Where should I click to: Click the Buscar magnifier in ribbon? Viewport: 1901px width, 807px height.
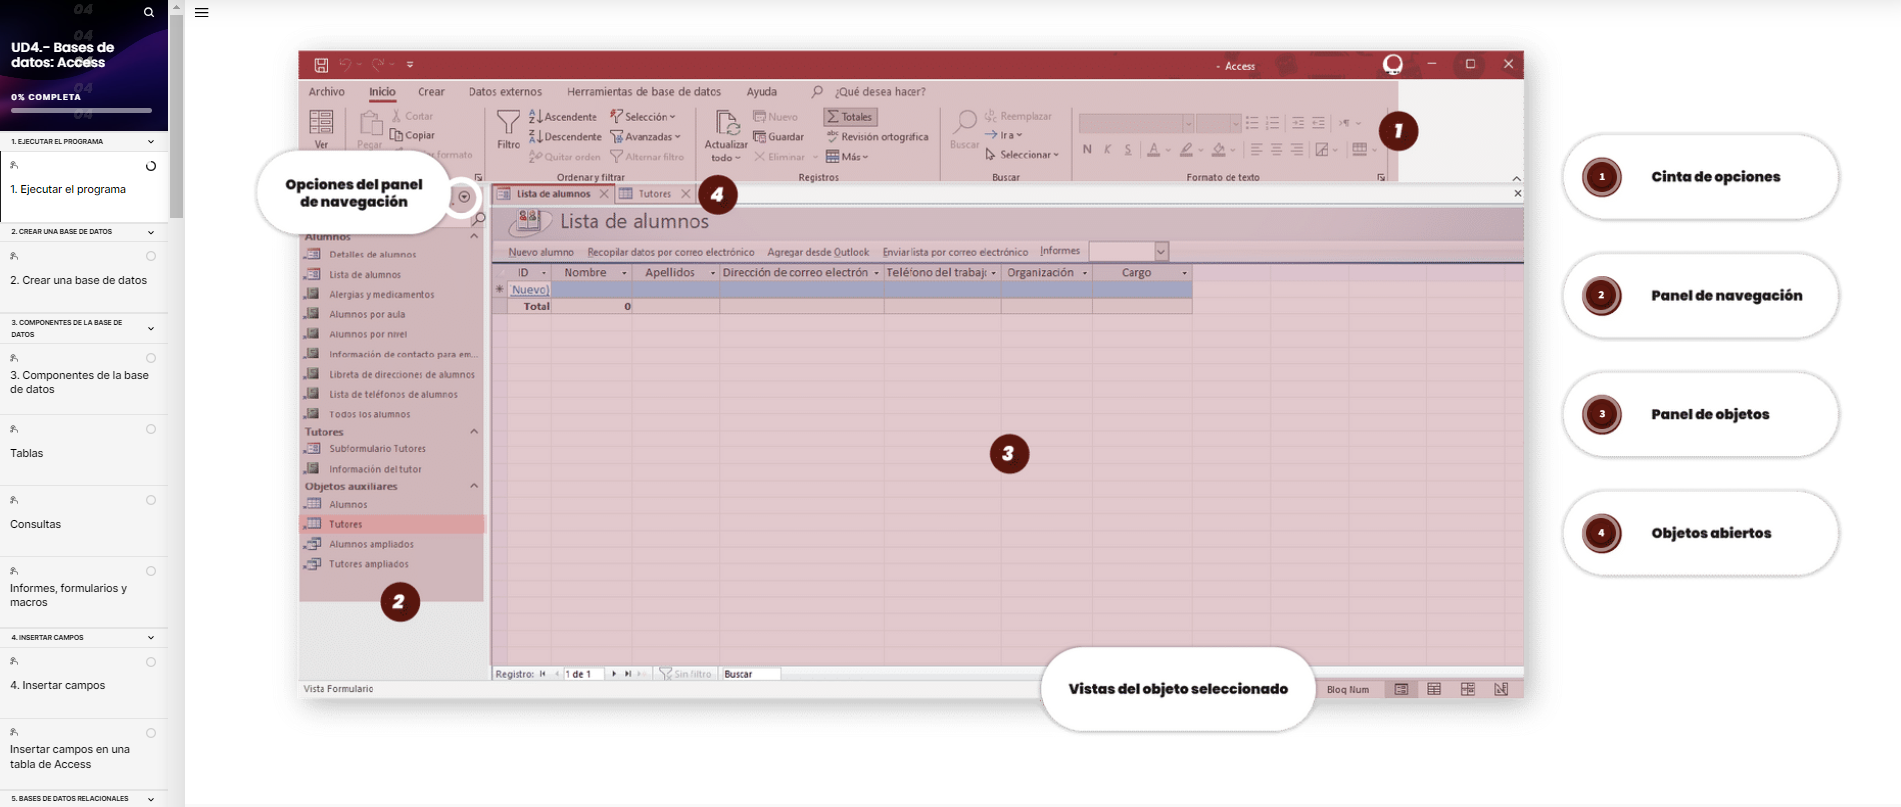[964, 123]
